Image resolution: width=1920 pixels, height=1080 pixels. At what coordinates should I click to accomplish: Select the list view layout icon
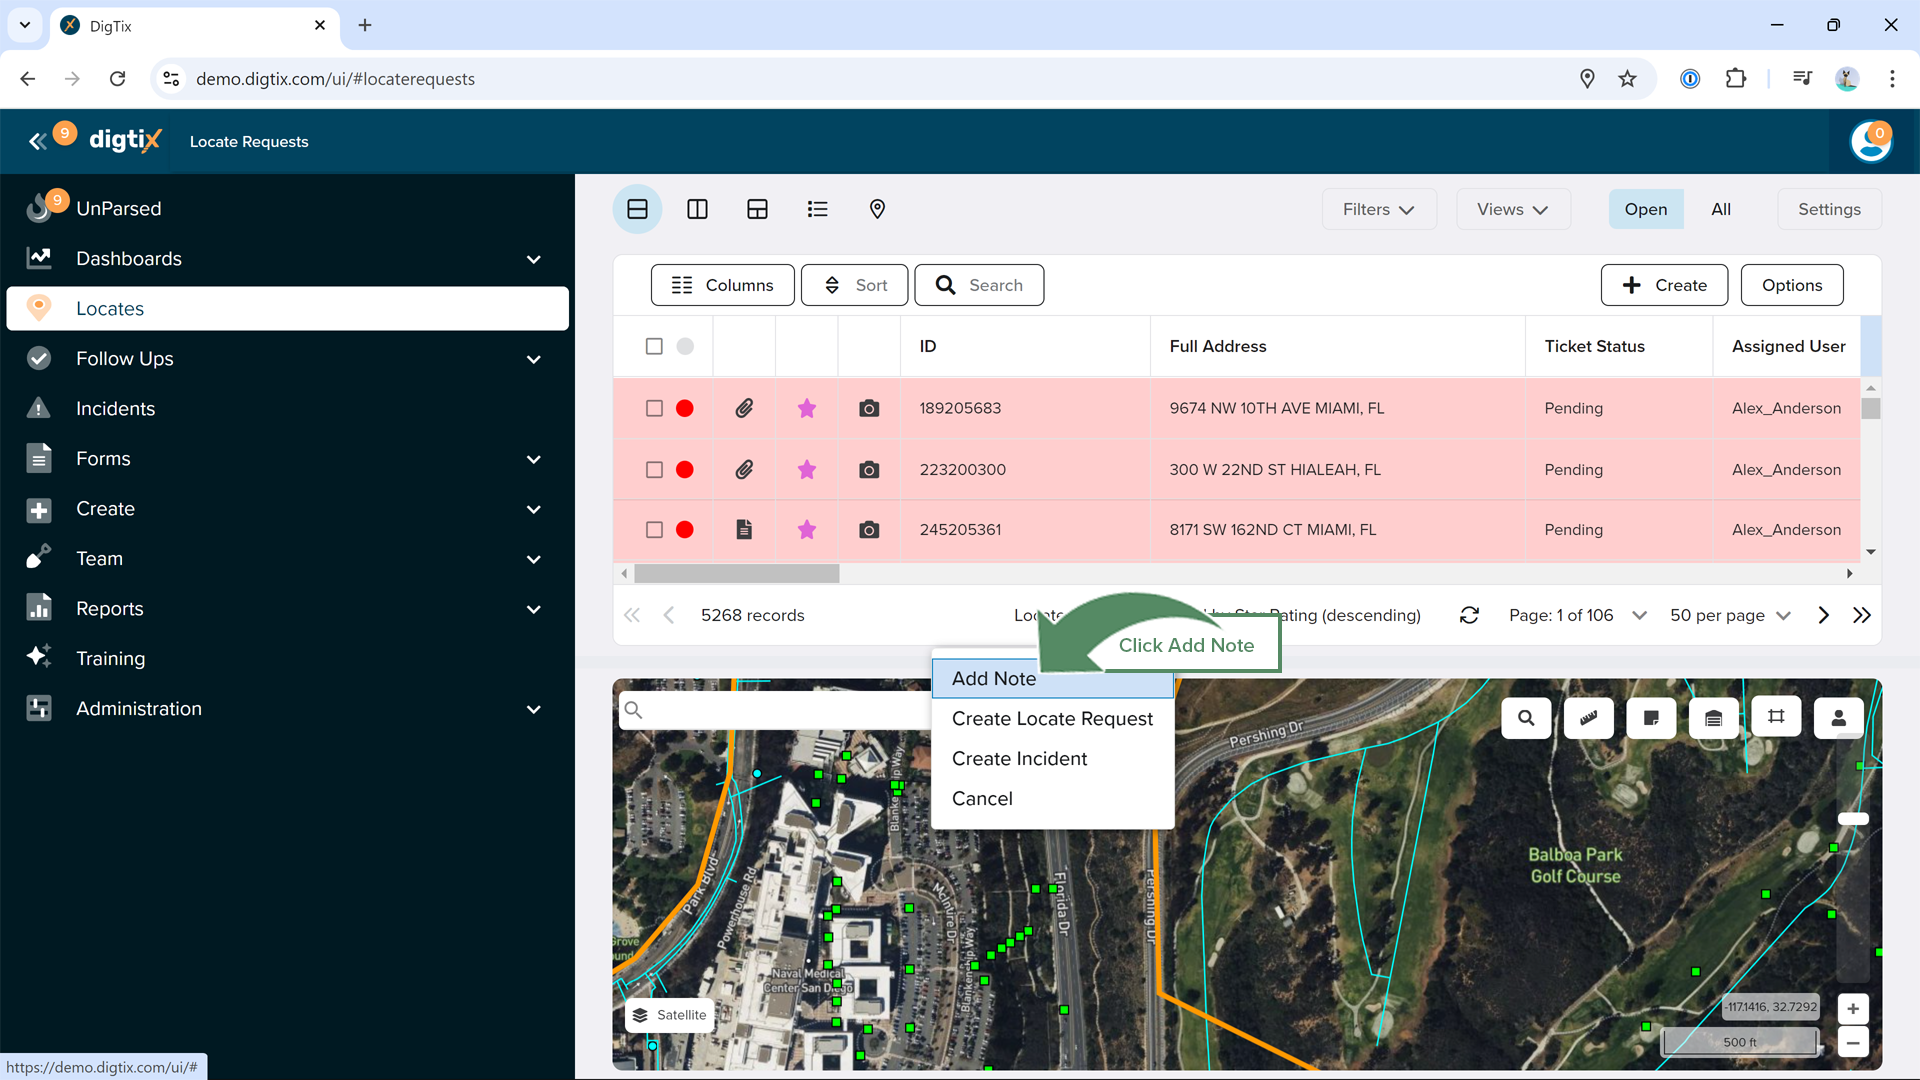click(817, 209)
